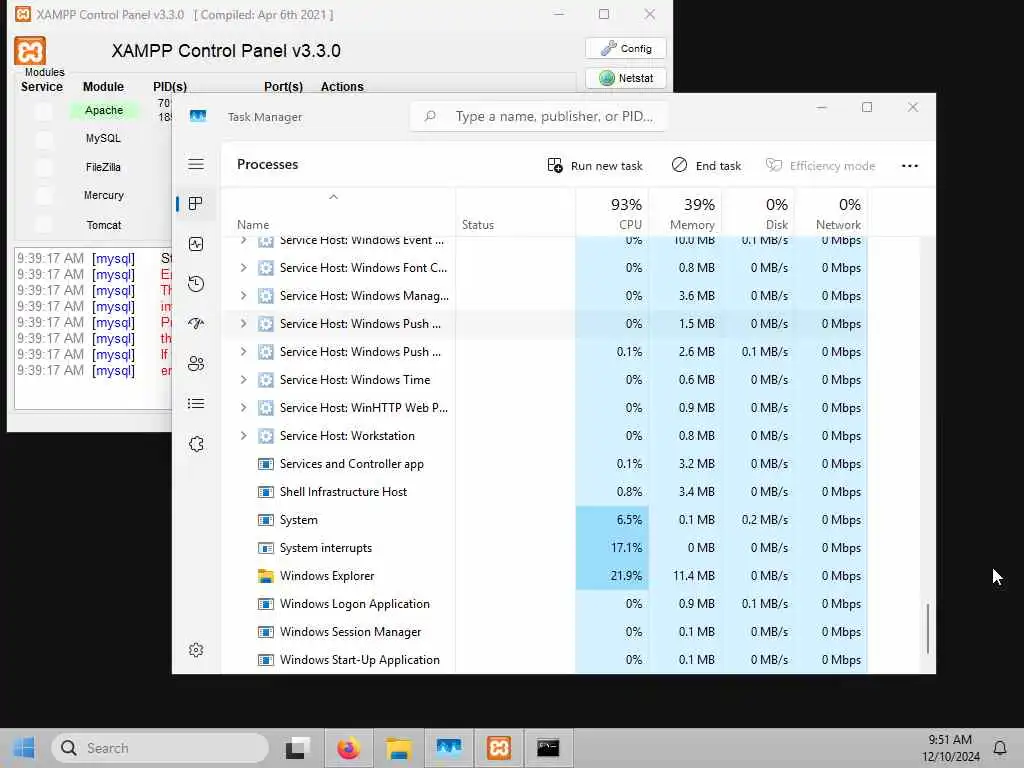Click the Task Manager app icon in title bar
The width and height of the screenshot is (1024, 768).
tap(198, 116)
